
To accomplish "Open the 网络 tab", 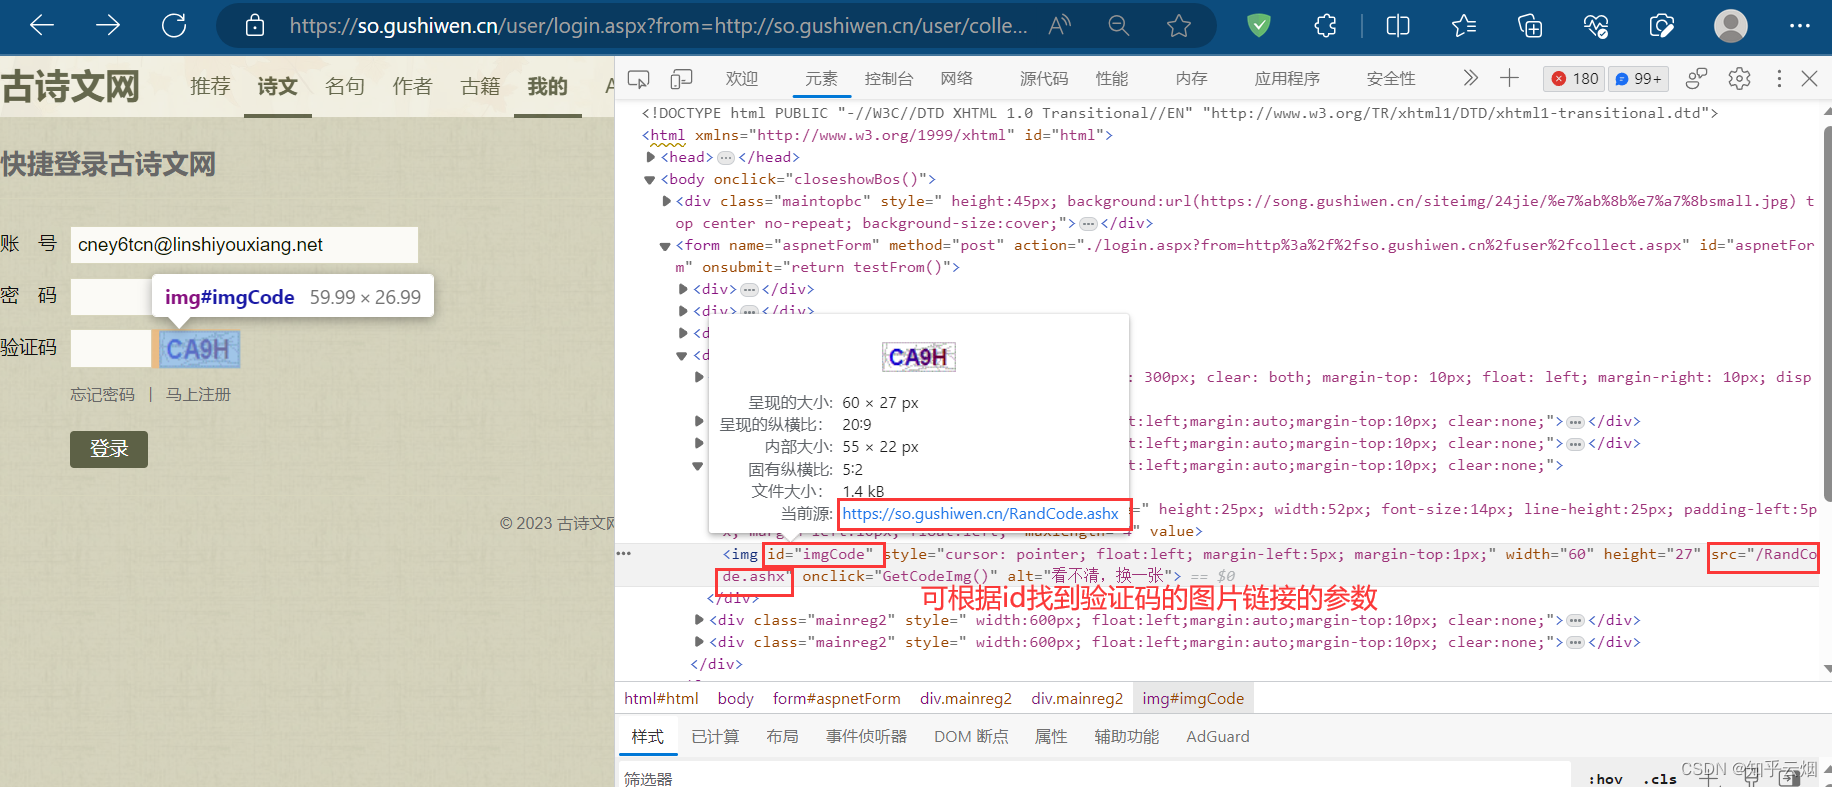I will click(957, 79).
